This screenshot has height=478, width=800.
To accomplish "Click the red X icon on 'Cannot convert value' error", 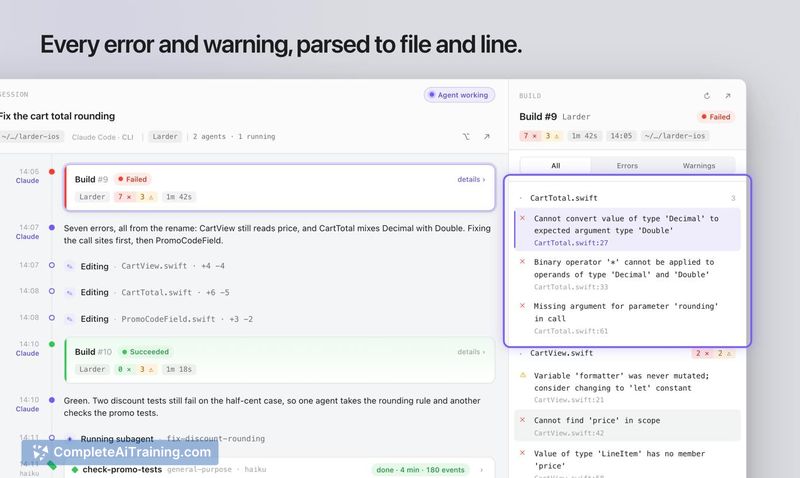I will 522,218.
